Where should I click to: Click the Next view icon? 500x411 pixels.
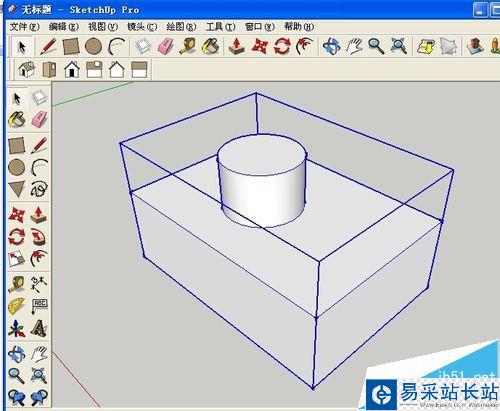tap(39, 397)
